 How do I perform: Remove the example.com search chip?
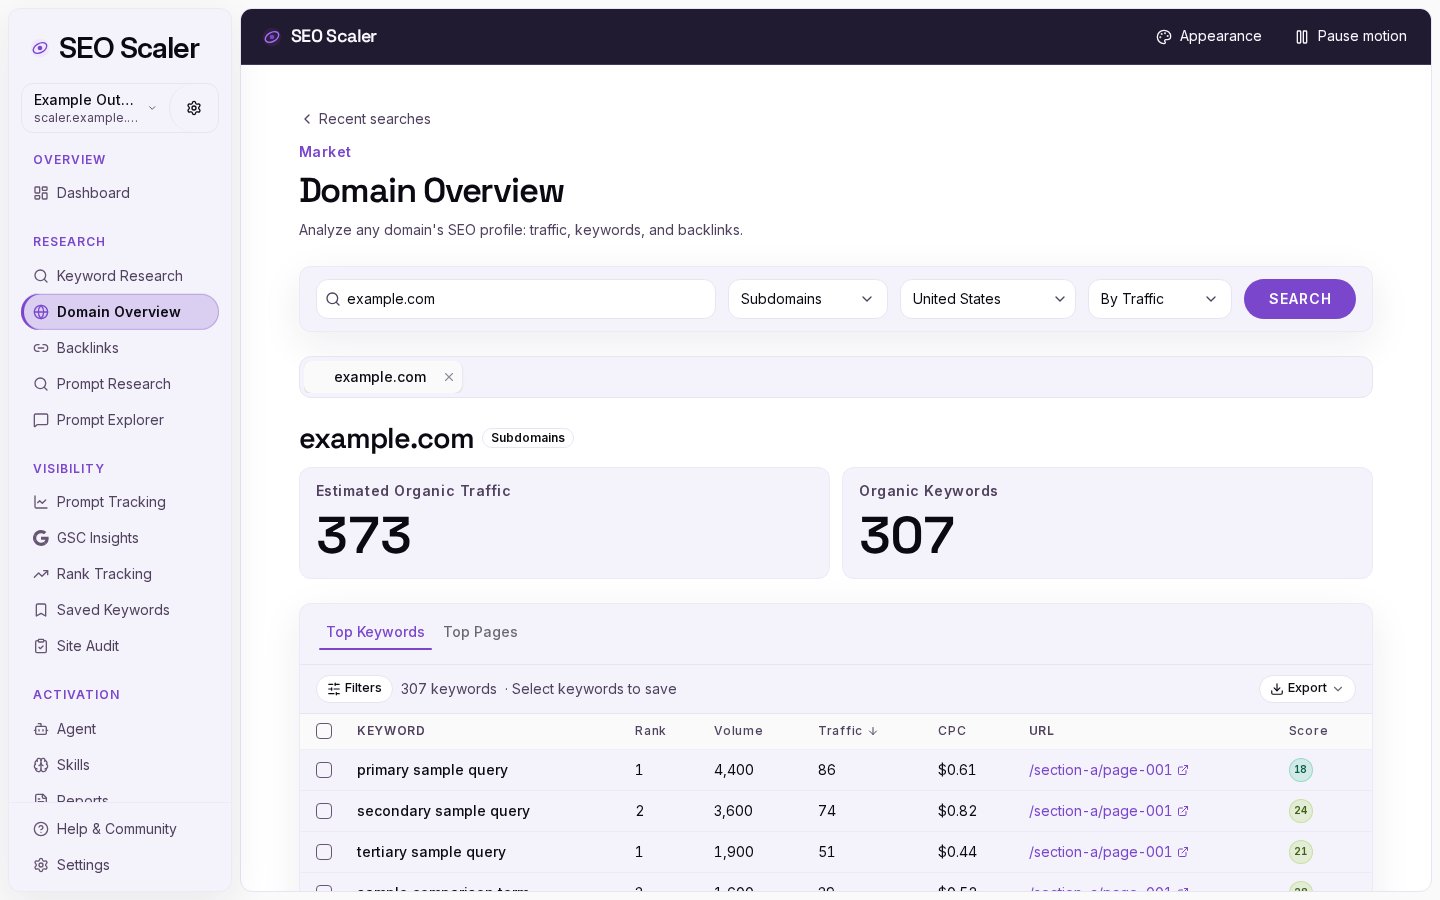click(x=449, y=377)
